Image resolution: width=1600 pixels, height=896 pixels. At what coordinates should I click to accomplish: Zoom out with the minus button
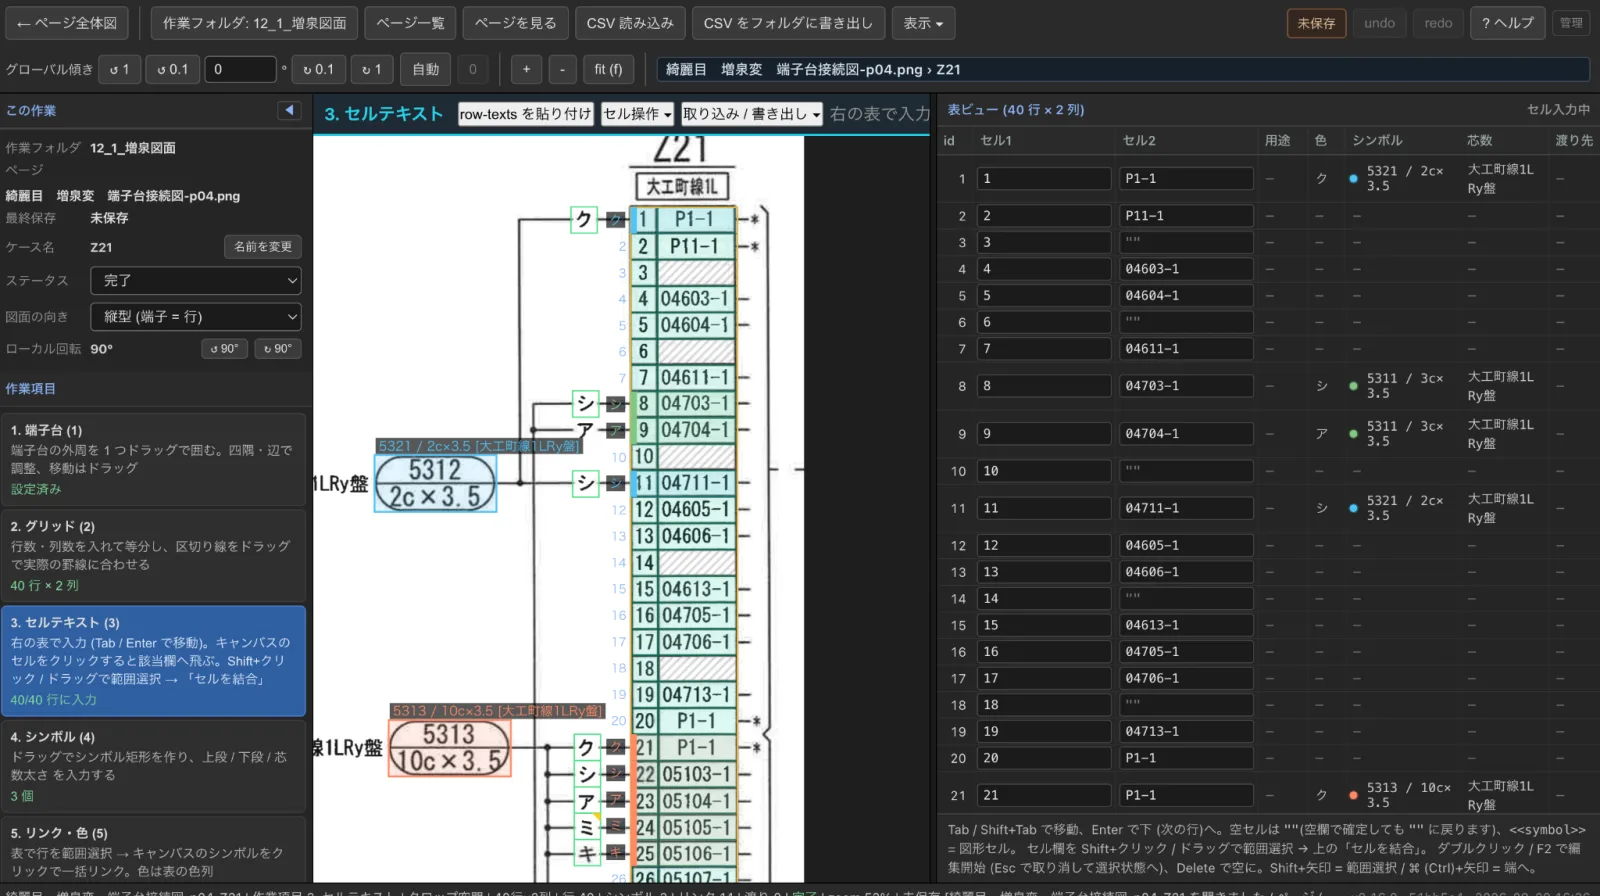click(x=563, y=69)
